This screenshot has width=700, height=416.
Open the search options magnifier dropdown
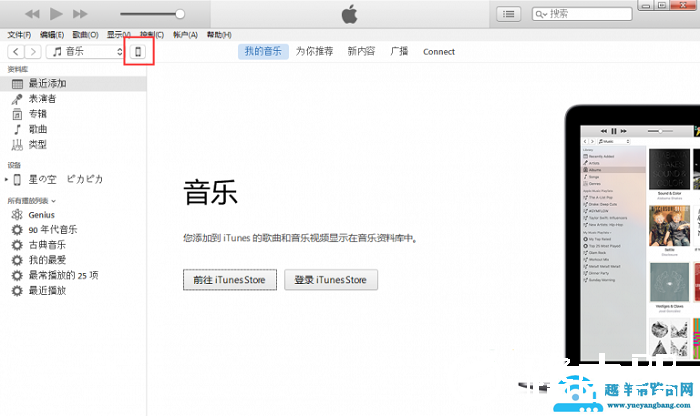tap(541, 14)
